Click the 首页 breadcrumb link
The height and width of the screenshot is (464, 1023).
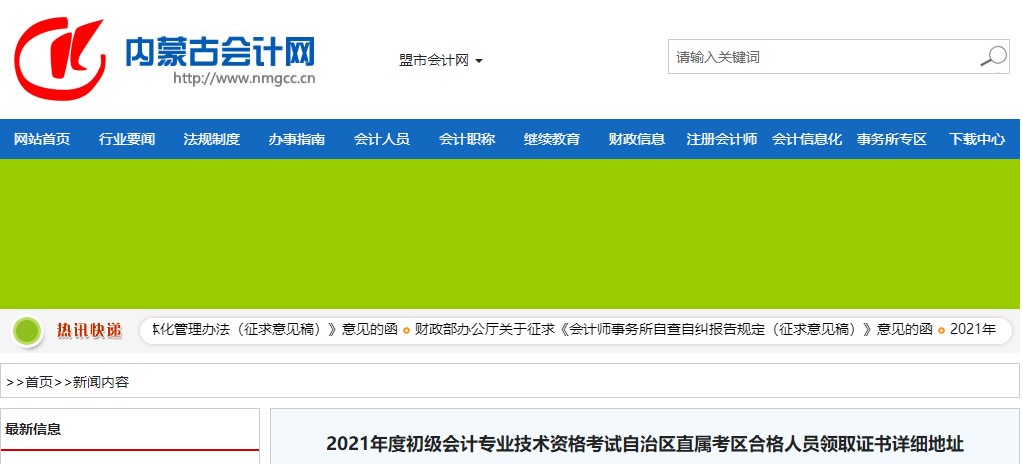(39, 382)
